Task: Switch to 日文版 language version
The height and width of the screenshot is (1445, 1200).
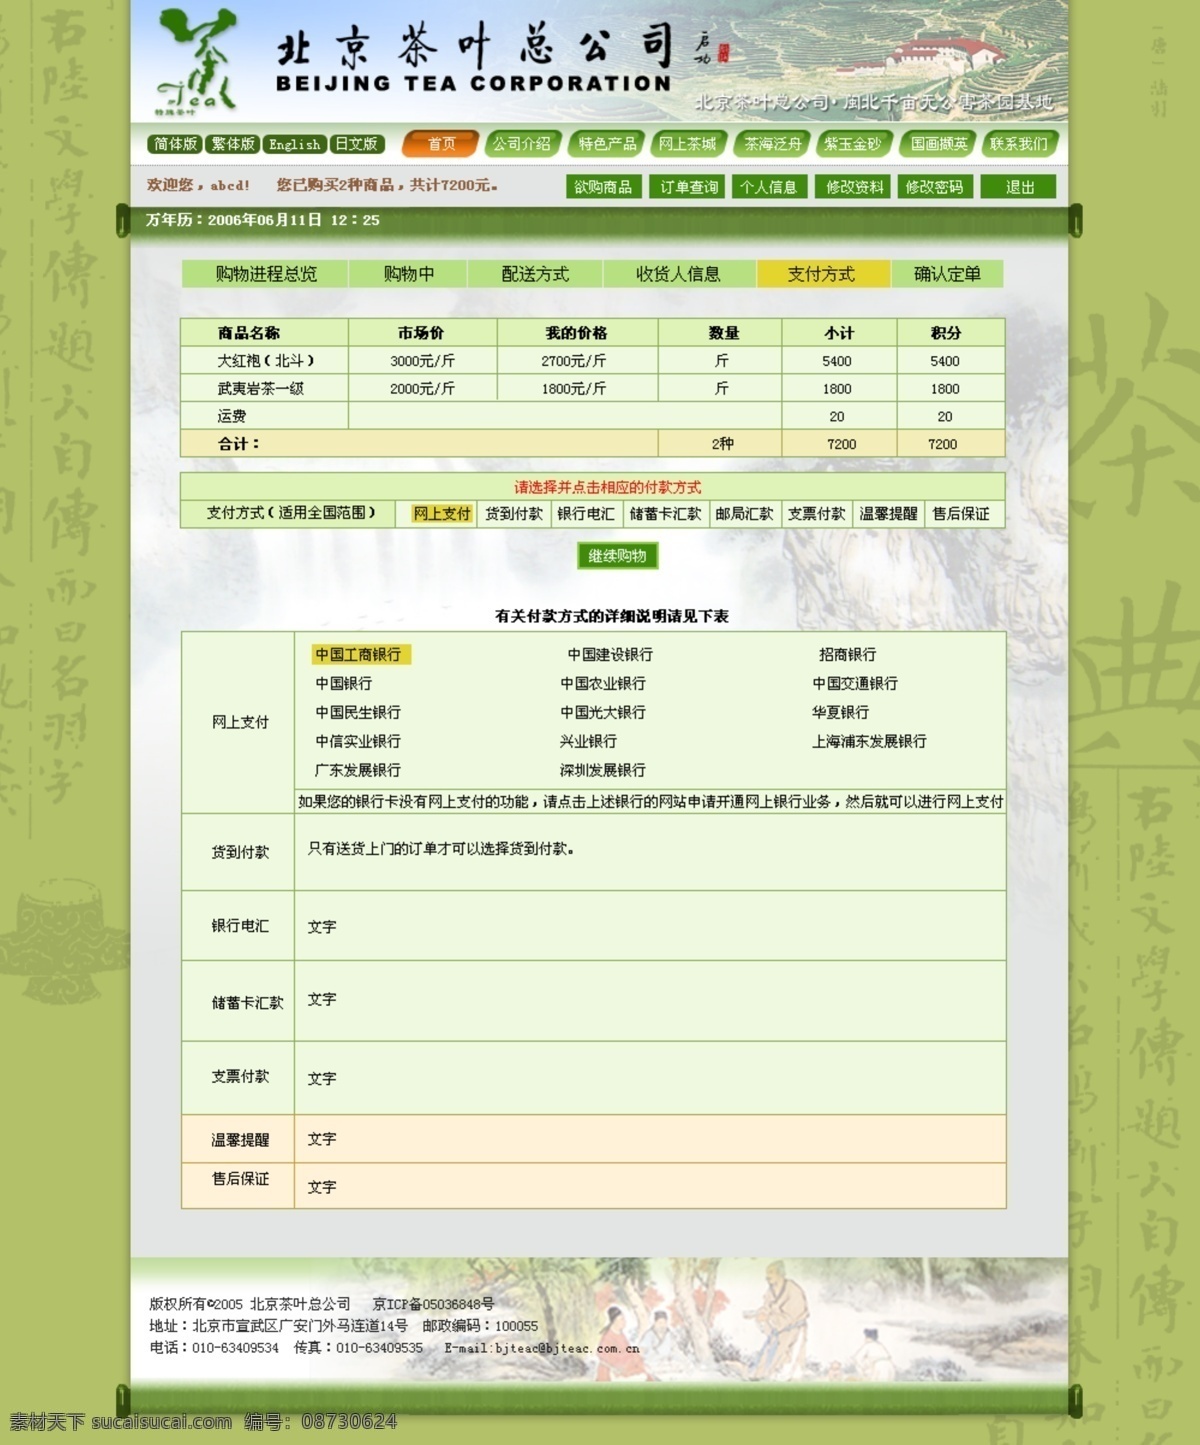Action: 356,144
